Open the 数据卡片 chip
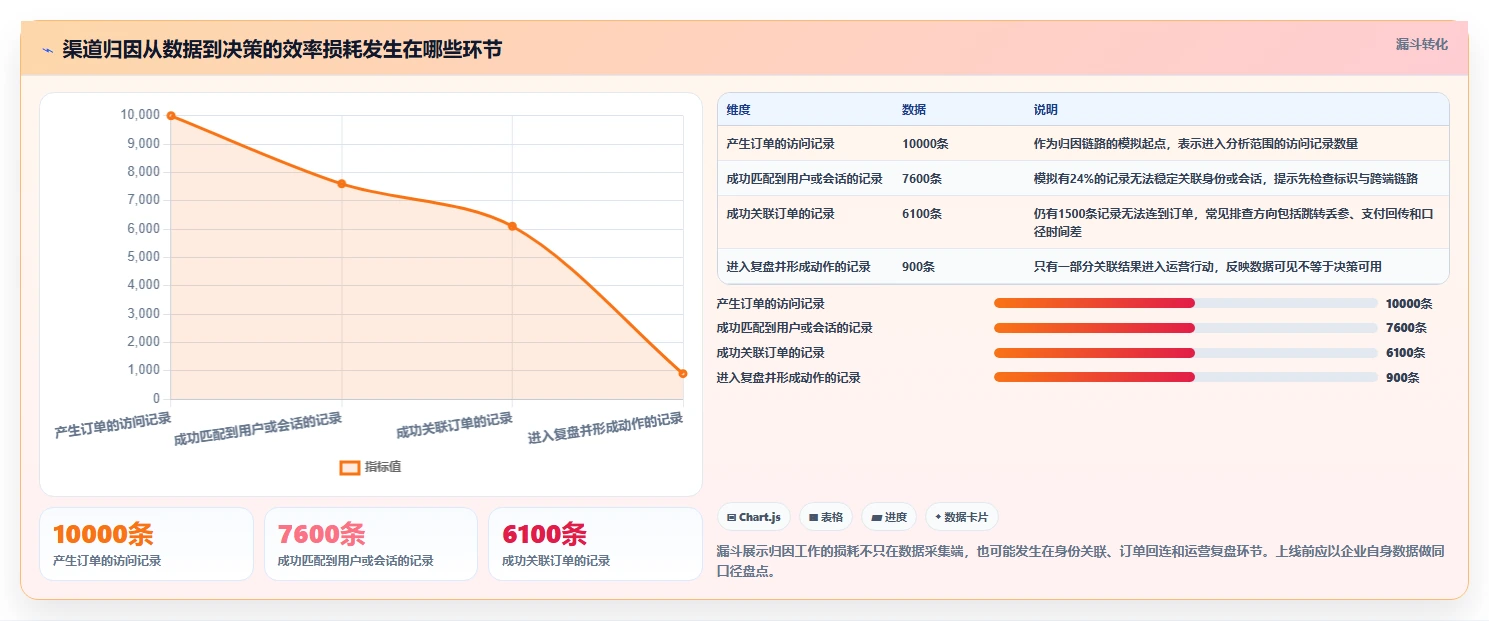The width and height of the screenshot is (1489, 621). pos(961,517)
